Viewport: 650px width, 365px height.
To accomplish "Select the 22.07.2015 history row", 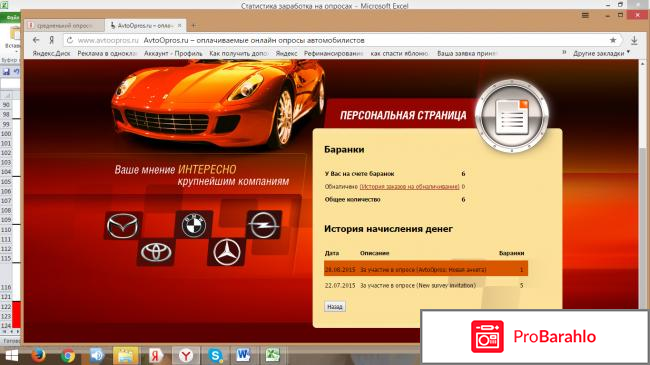I will point(426,285).
